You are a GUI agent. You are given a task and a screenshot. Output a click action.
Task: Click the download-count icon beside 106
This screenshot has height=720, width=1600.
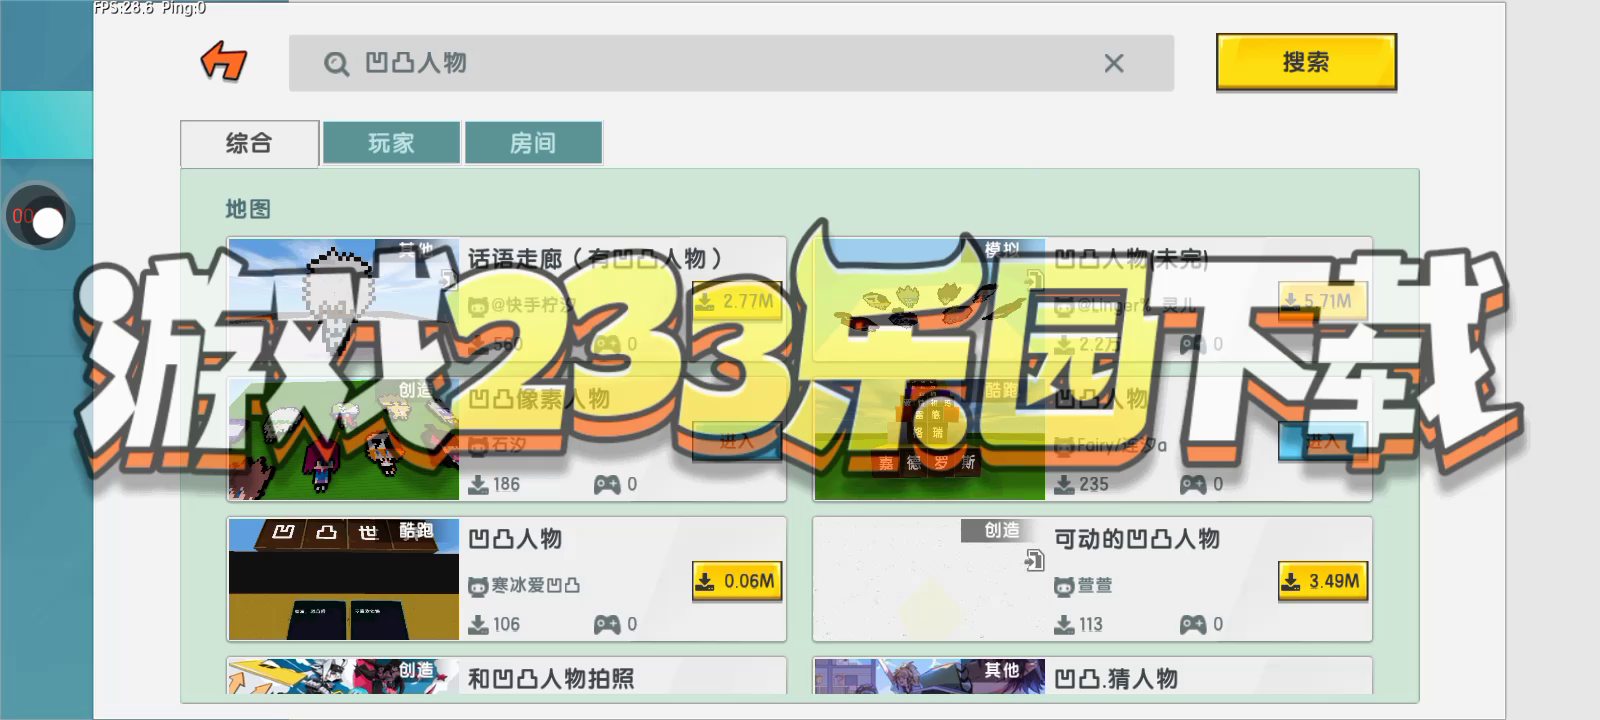pos(479,625)
